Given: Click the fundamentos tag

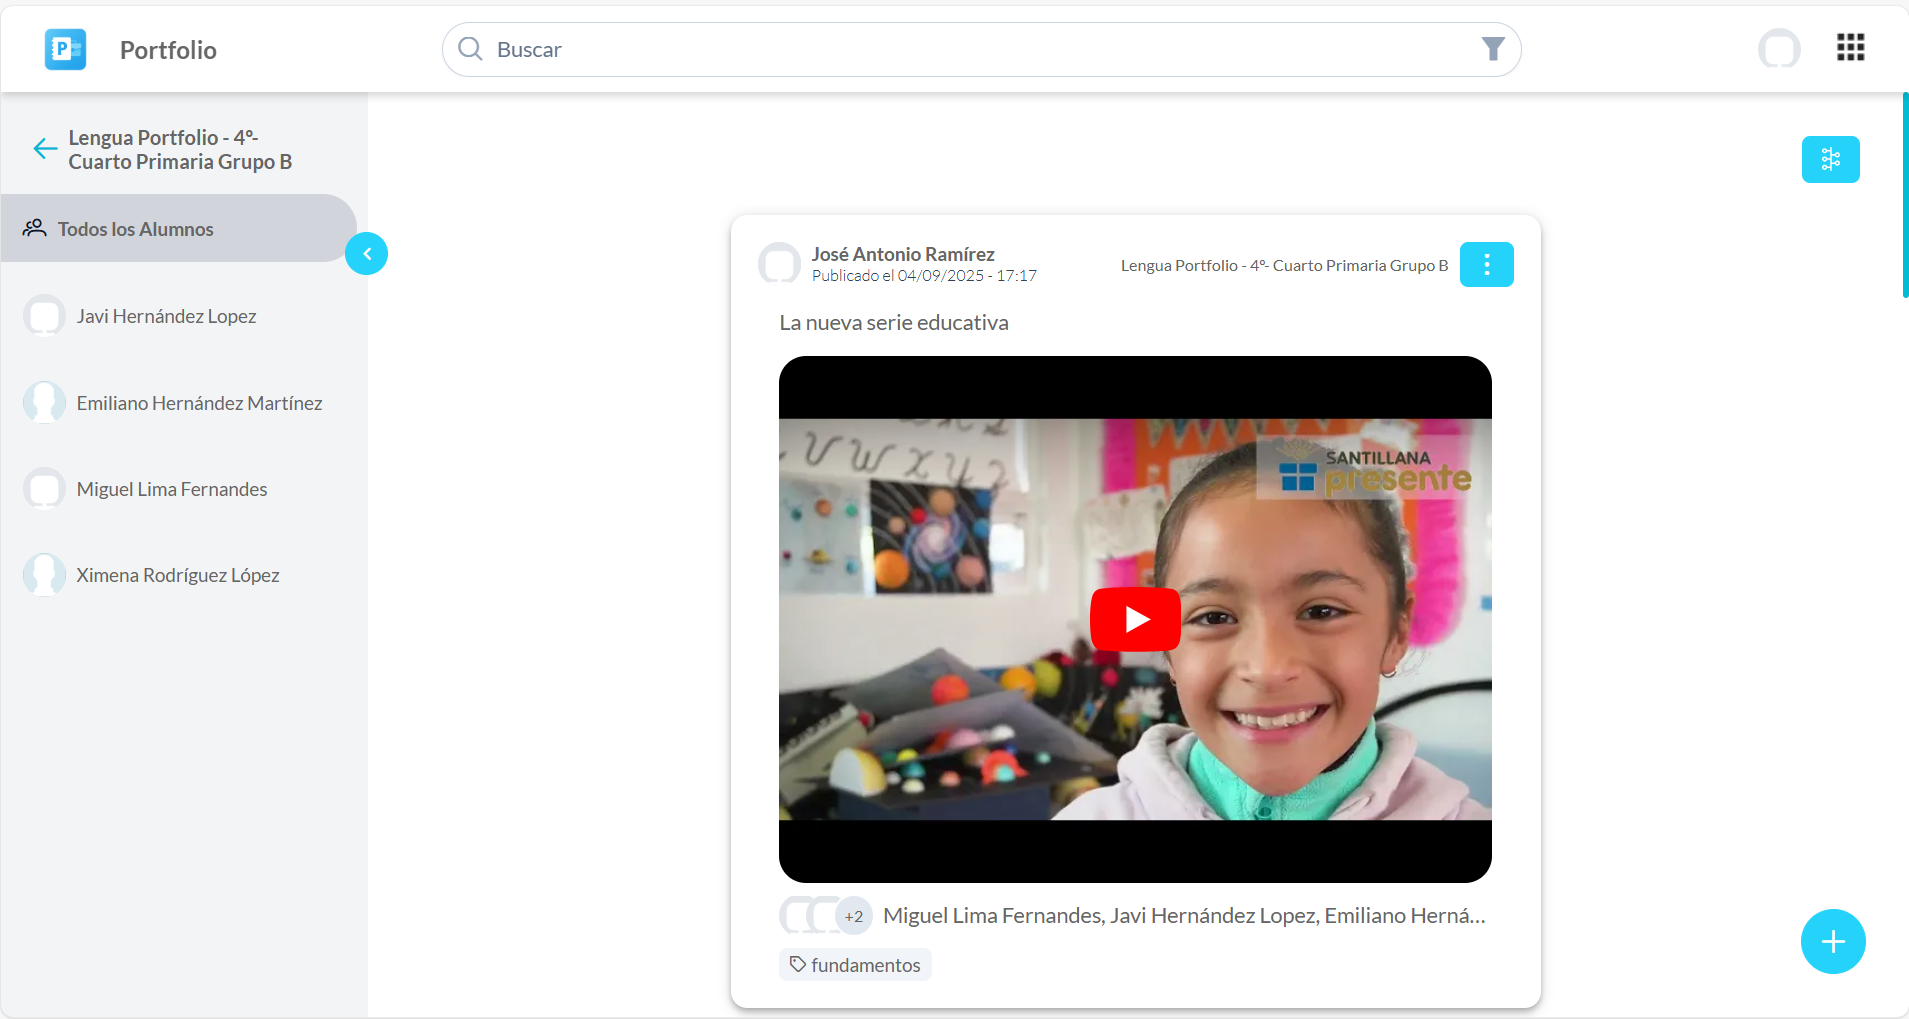Looking at the screenshot, I should point(855,965).
